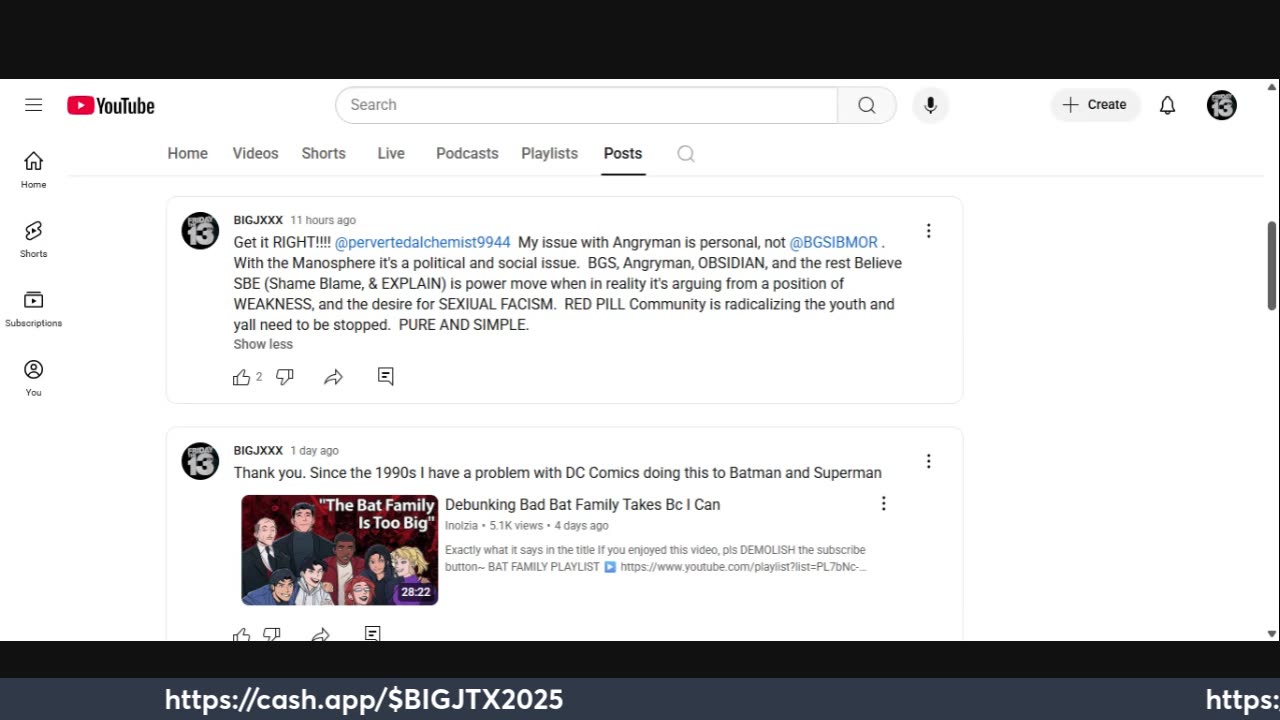Click the playlist URL in video description
The height and width of the screenshot is (720, 1280).
tap(743, 567)
